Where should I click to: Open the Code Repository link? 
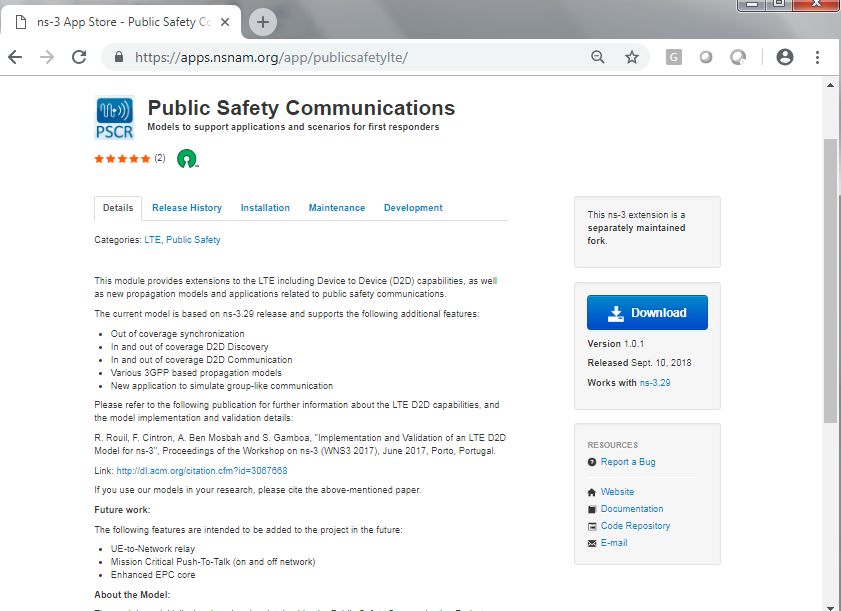click(x=636, y=526)
